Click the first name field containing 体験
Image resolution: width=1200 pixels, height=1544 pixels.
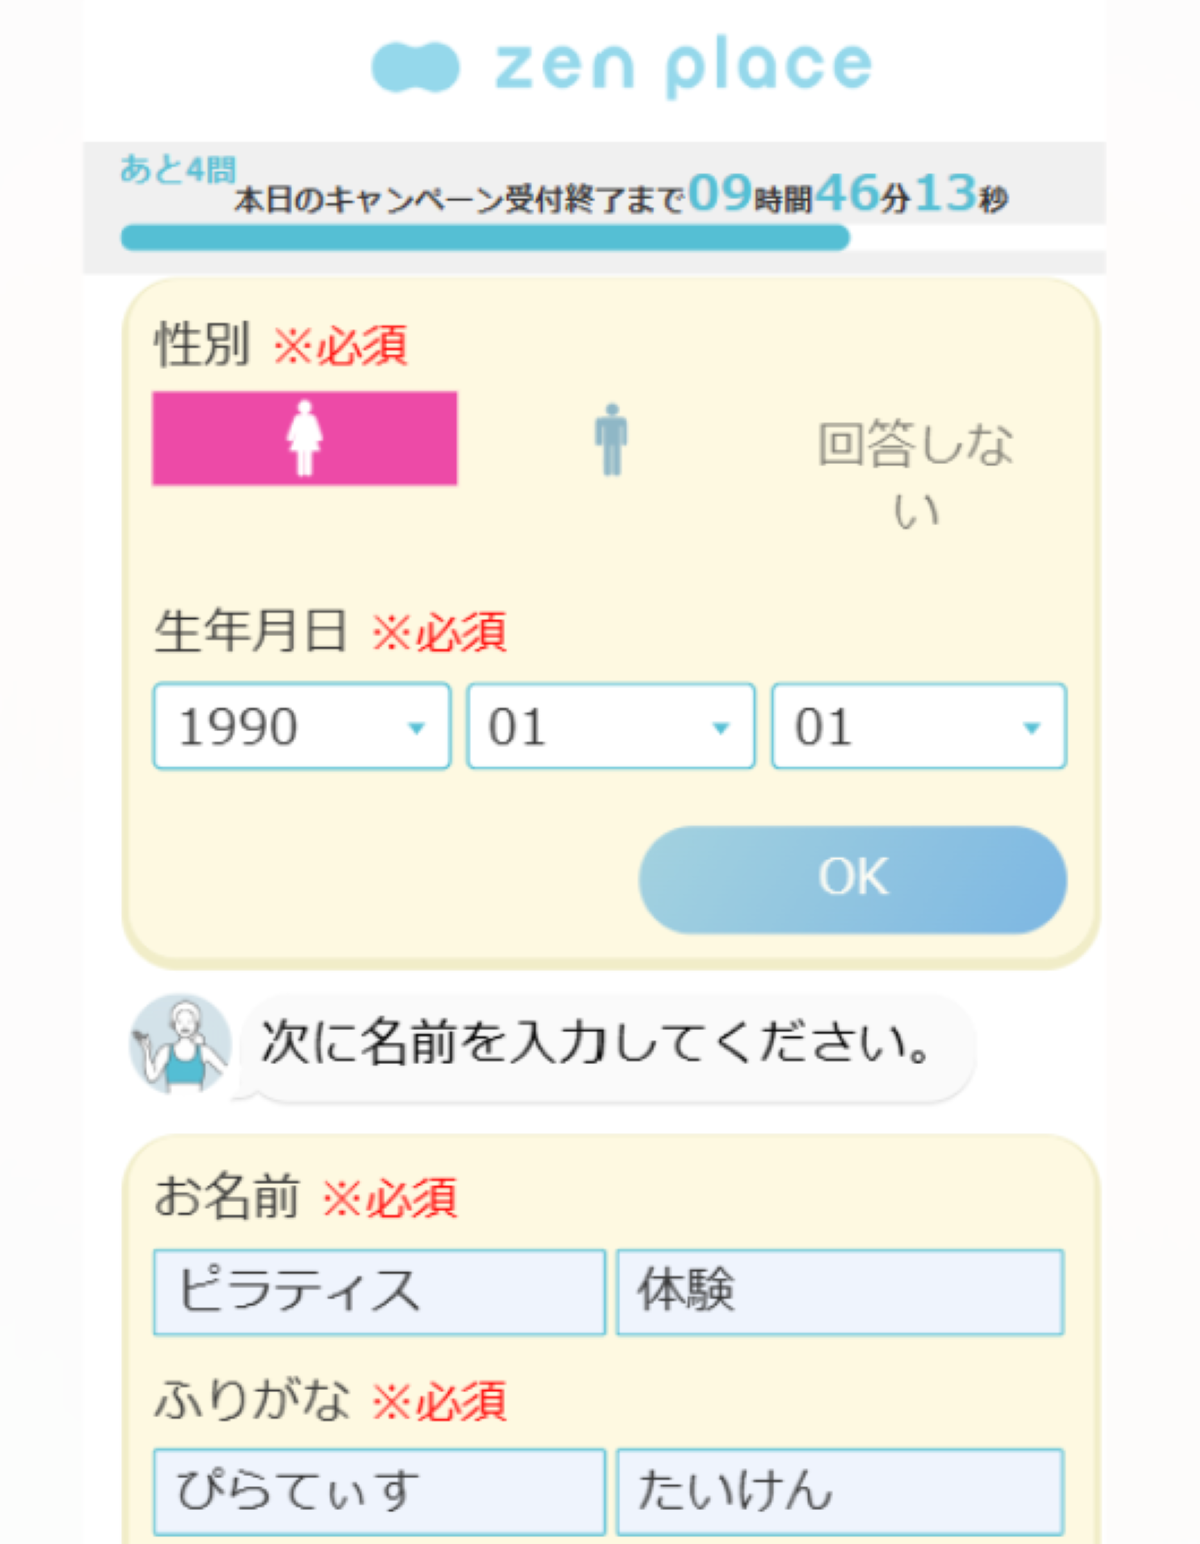tap(839, 1291)
